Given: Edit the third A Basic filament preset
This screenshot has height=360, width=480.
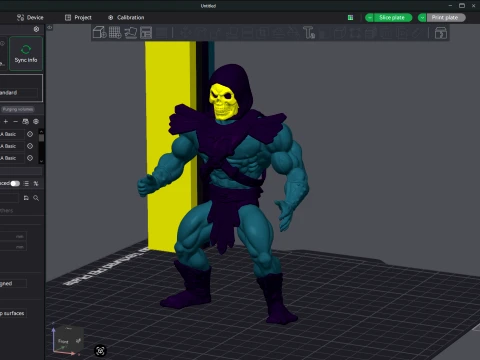Looking at the screenshot, I should tap(30, 158).
